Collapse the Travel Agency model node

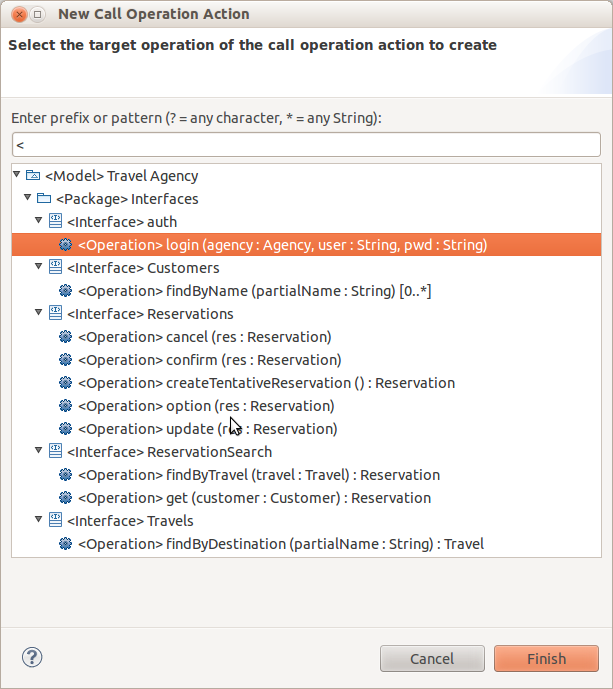coord(17,174)
